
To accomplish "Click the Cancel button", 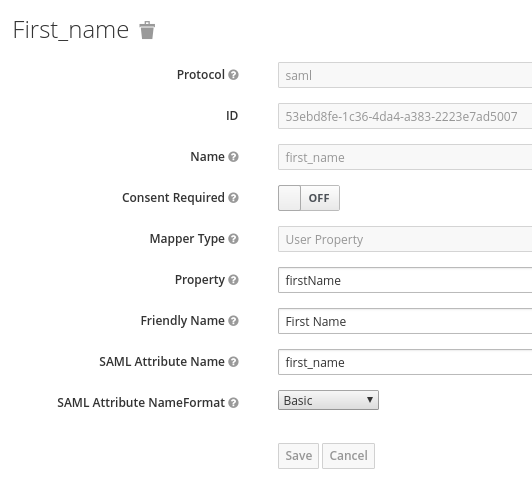I will click(x=348, y=456).
